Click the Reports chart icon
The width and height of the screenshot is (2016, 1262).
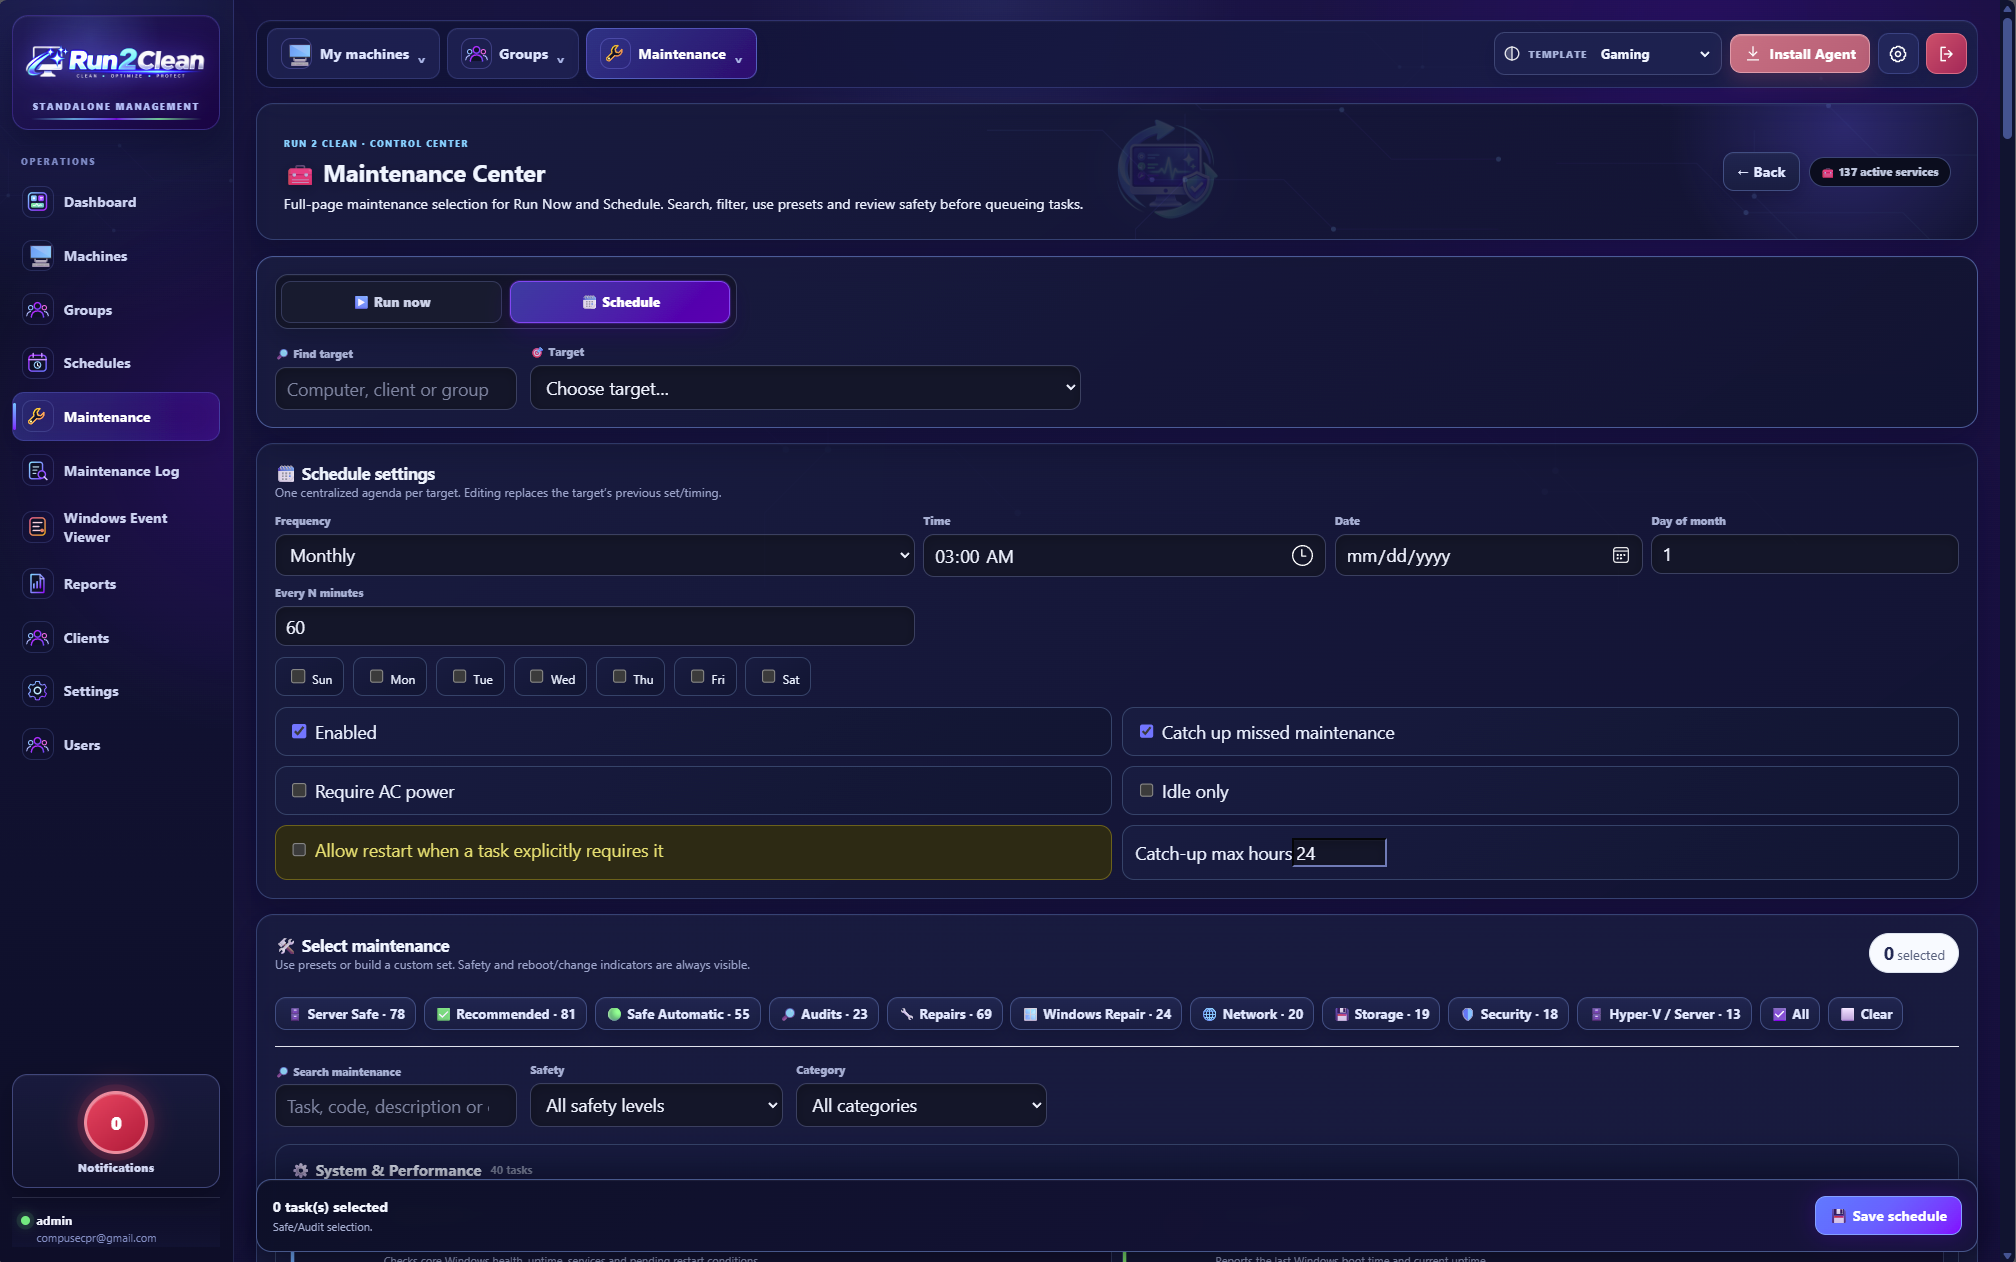tap(38, 584)
